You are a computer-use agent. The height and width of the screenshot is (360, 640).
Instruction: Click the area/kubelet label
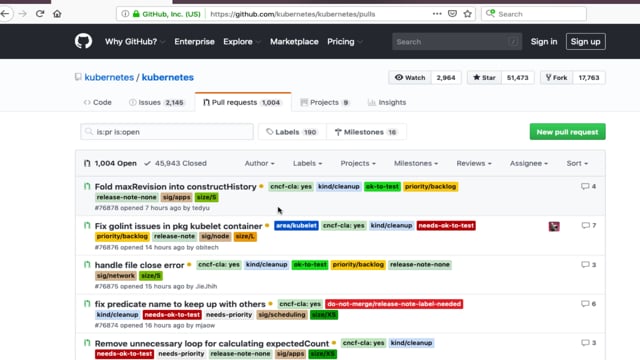296,225
